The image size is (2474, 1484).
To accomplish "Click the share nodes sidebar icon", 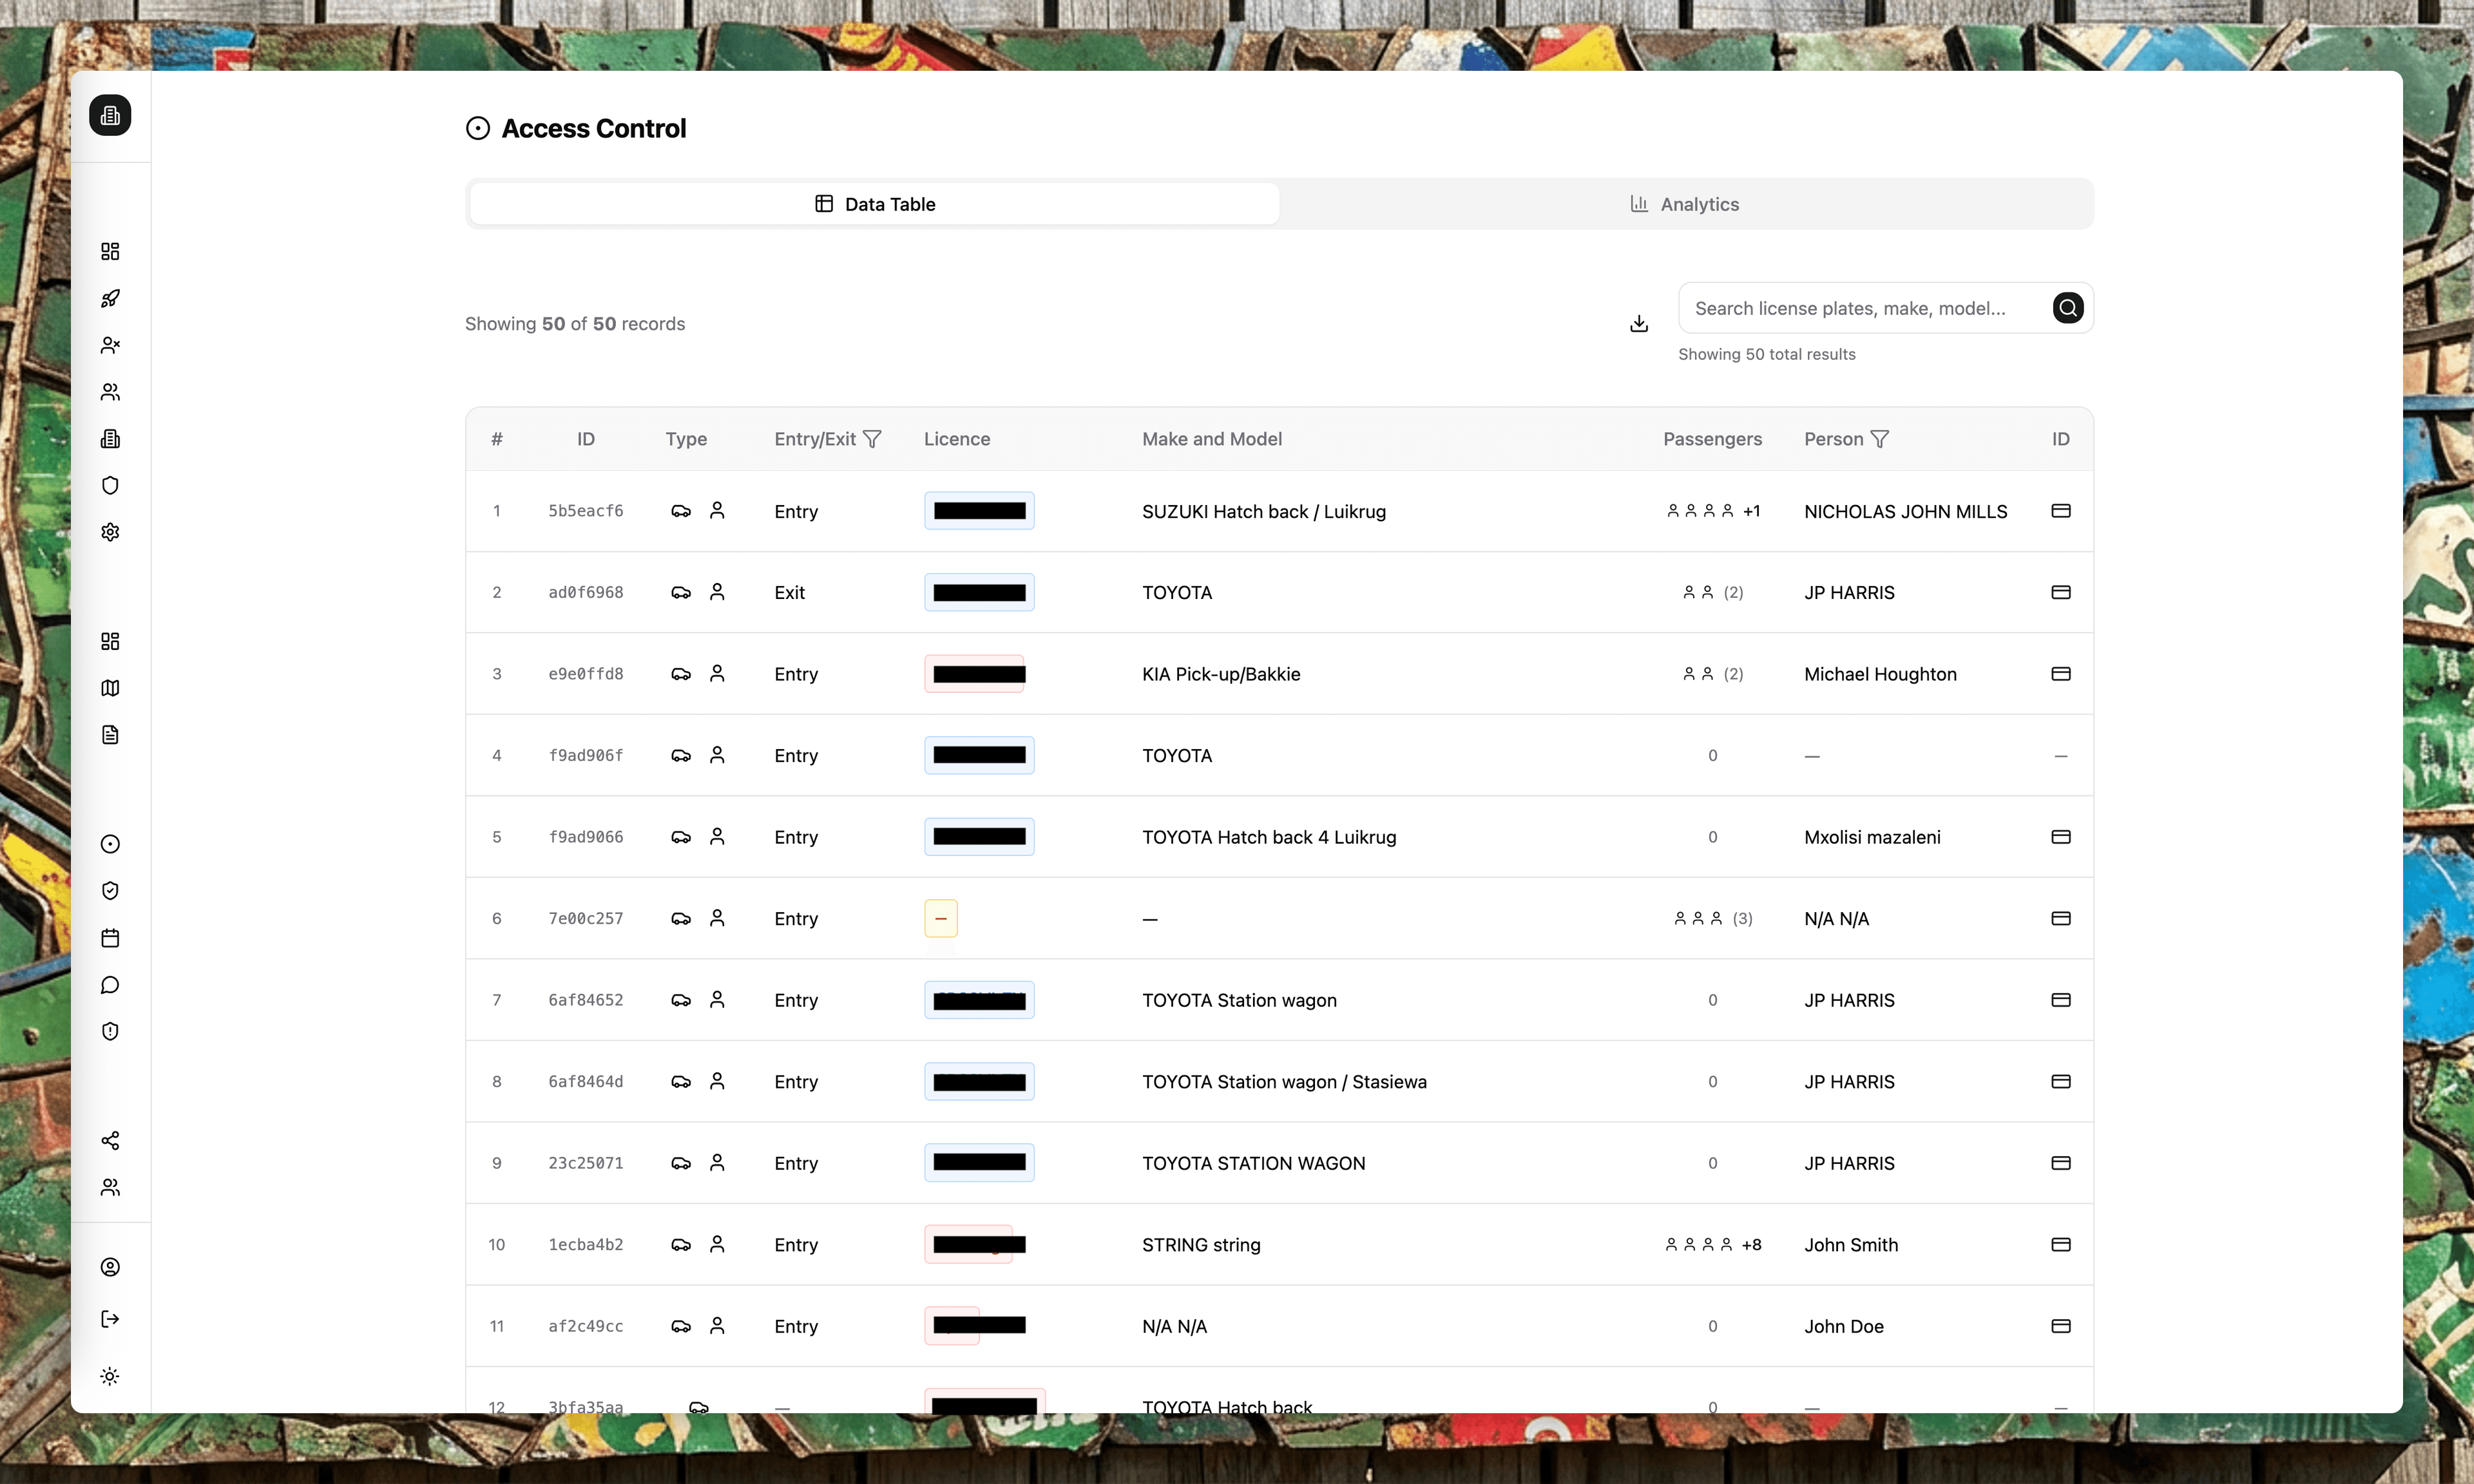I will [110, 1140].
